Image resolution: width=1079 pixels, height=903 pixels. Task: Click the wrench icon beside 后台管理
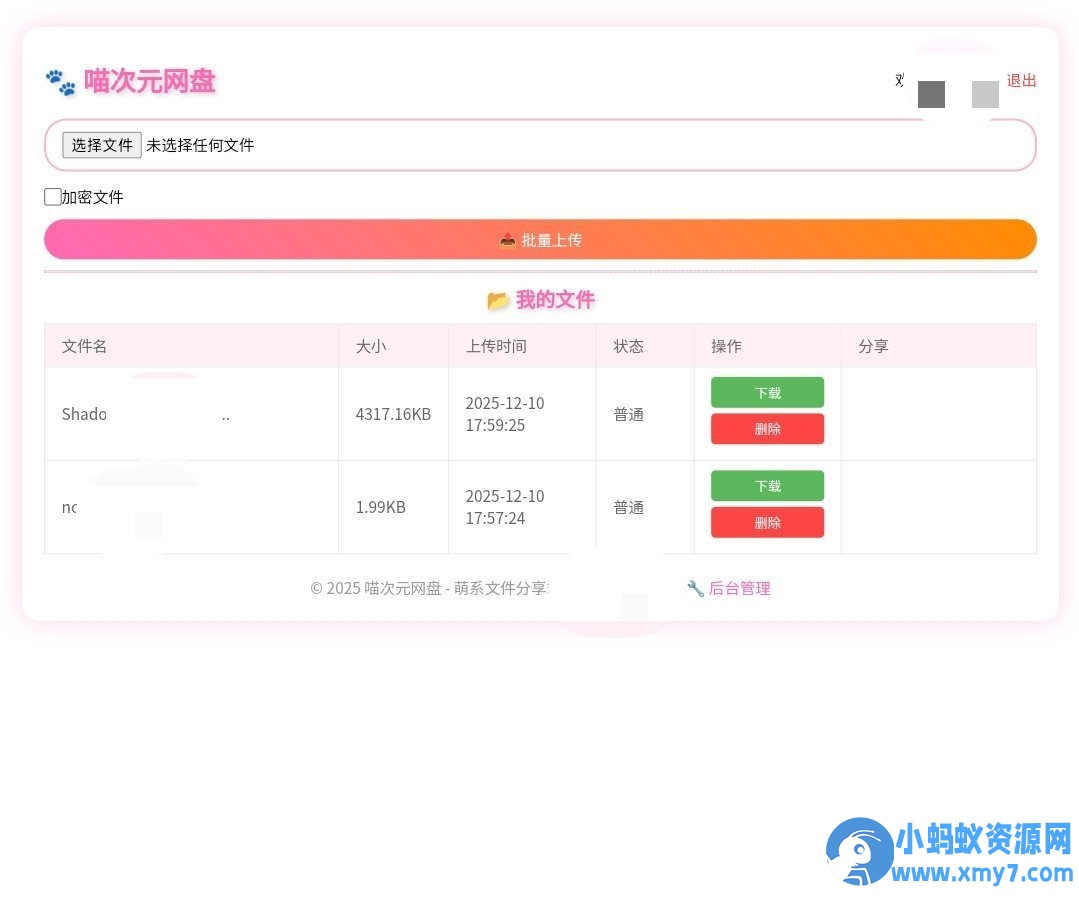tap(695, 588)
